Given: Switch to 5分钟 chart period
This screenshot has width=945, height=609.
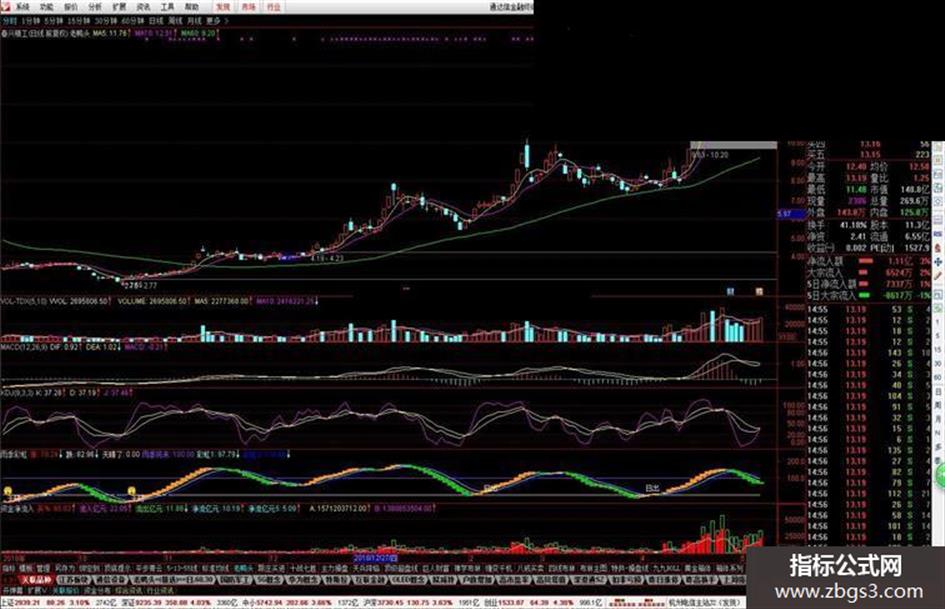Looking at the screenshot, I should 54,21.
